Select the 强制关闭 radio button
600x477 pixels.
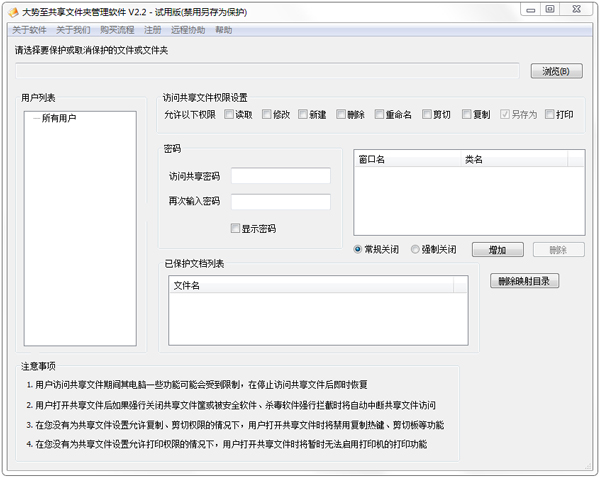pos(415,249)
